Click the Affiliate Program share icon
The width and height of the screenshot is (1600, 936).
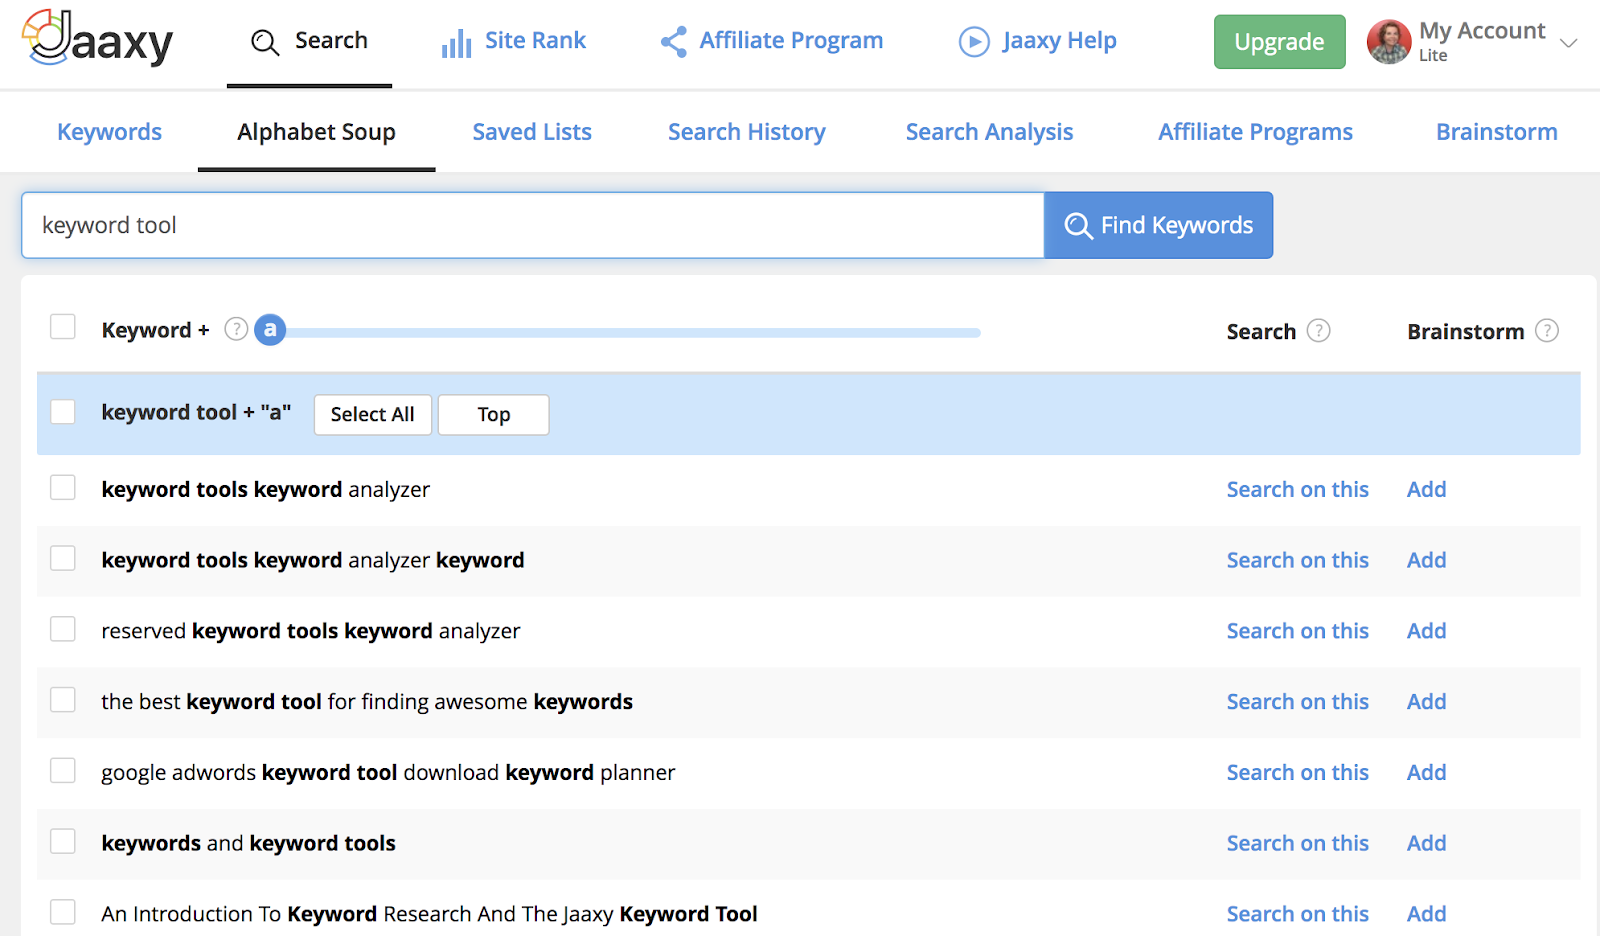pos(674,42)
